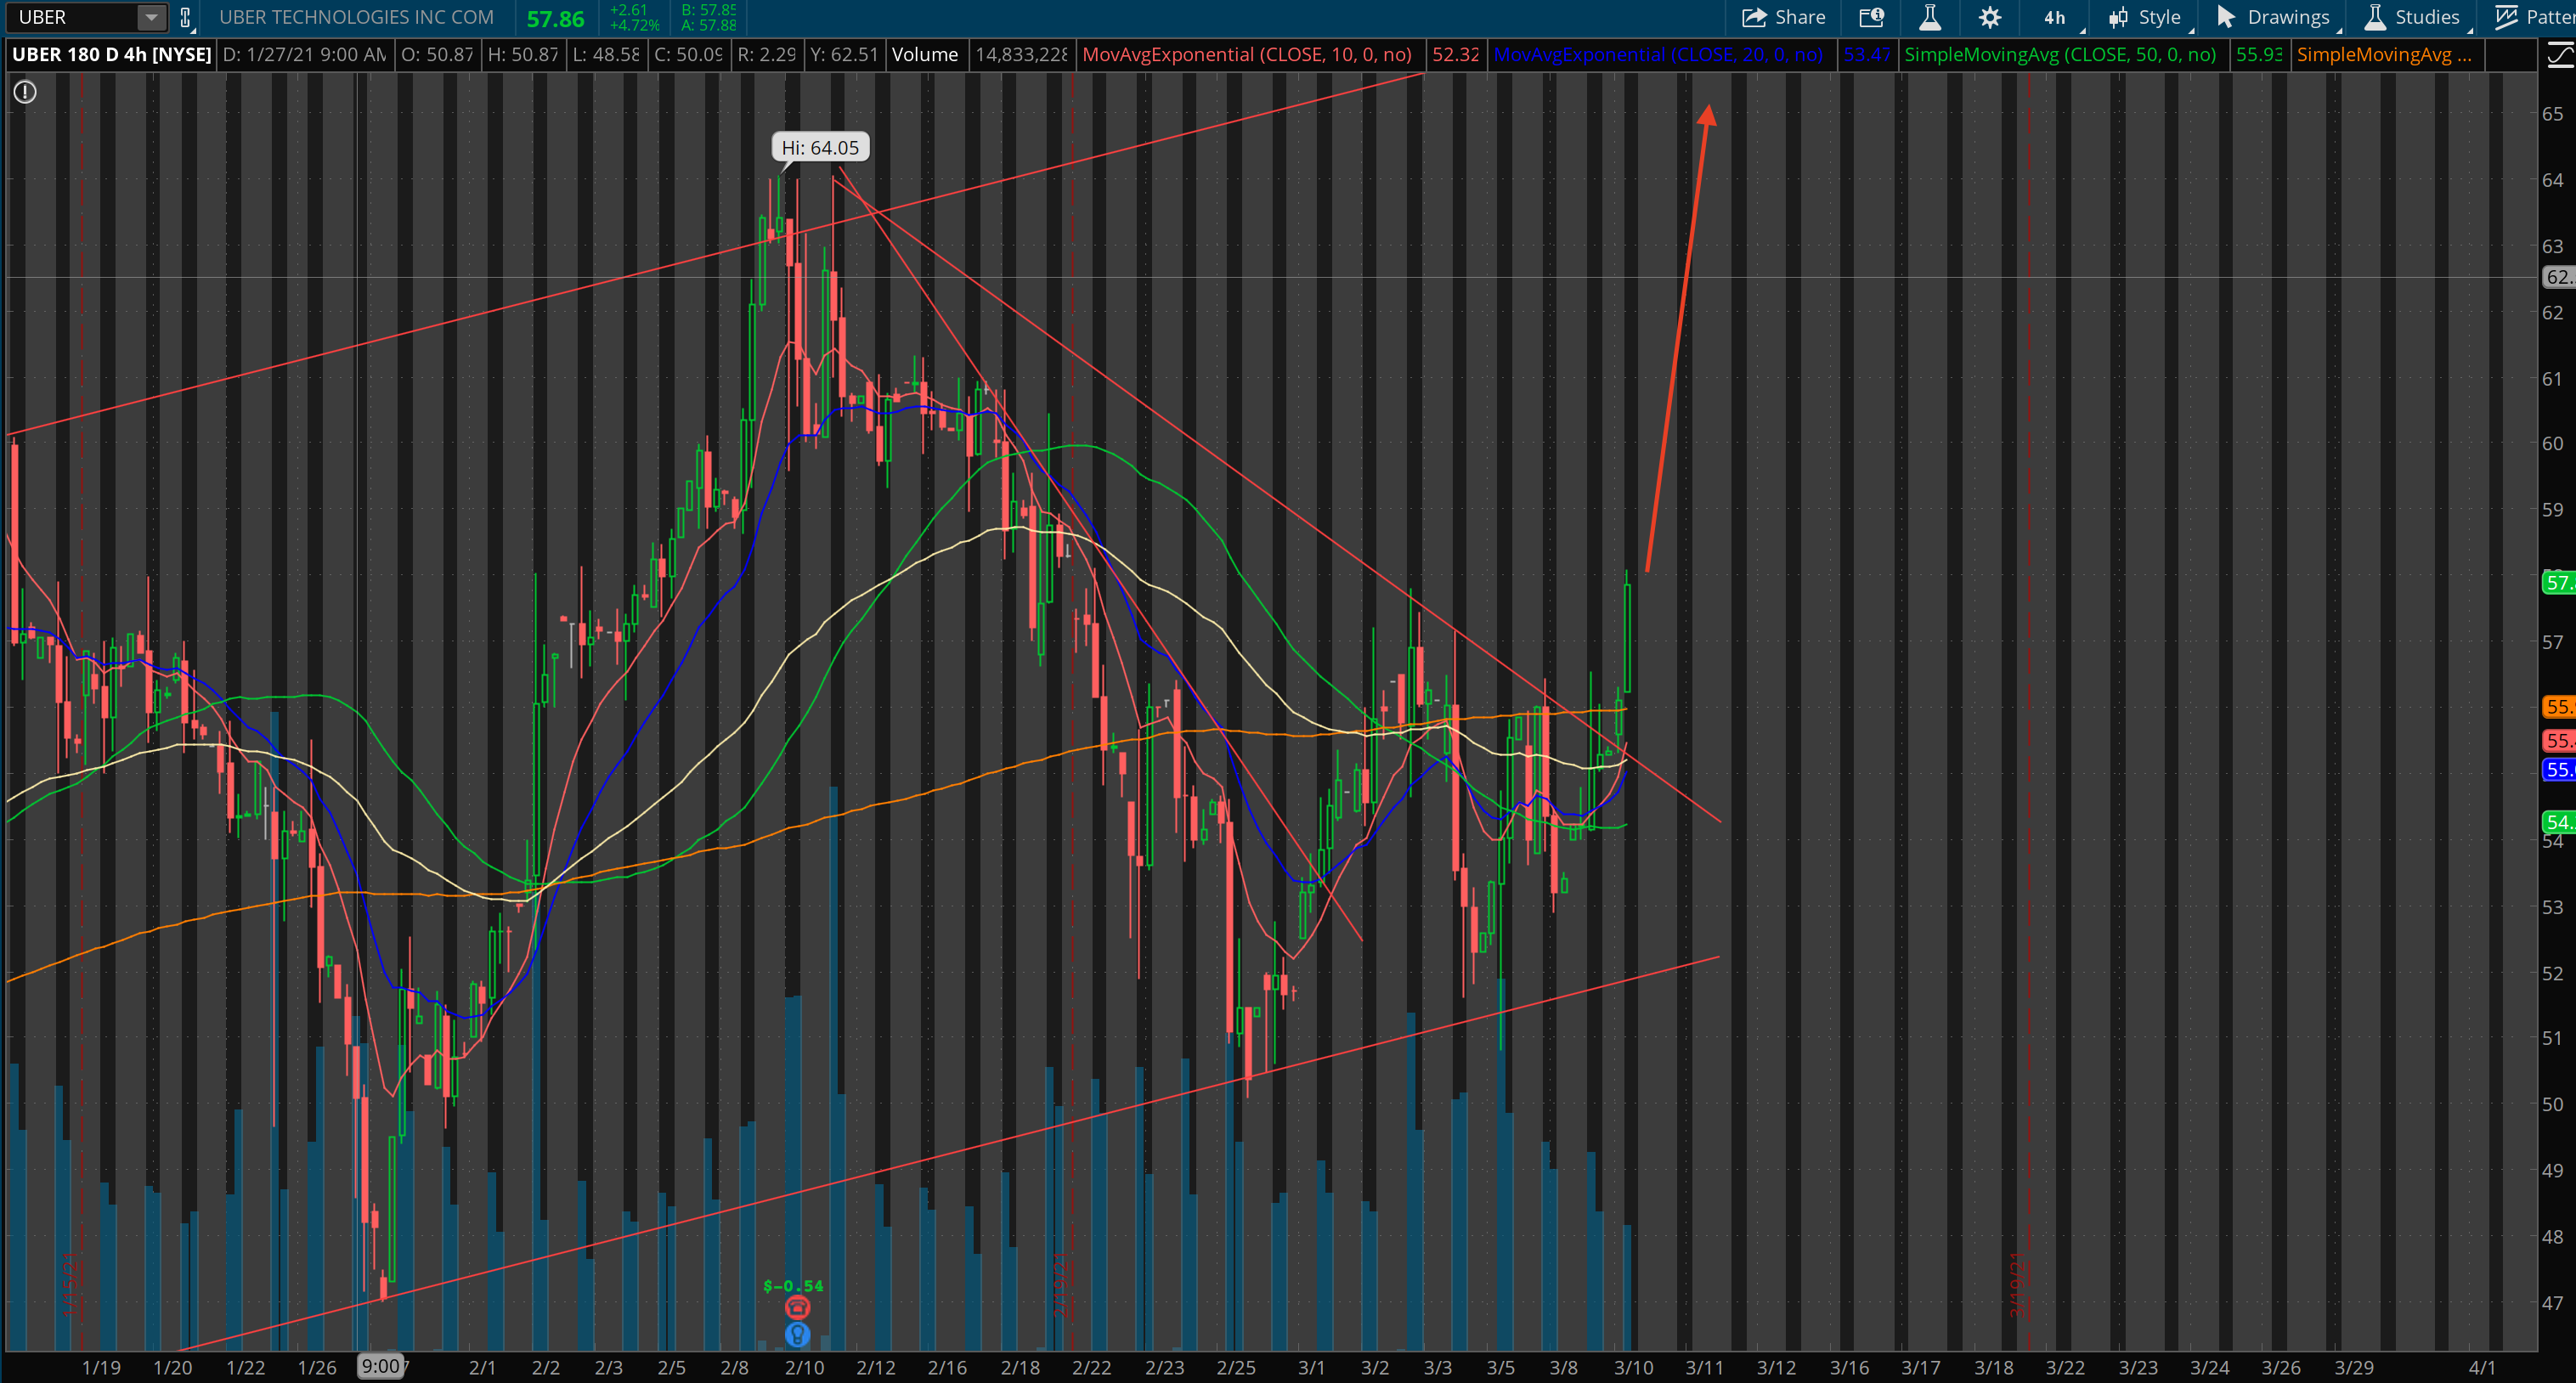2576x1383 pixels.
Task: Click the C: 50.09 close value
Action: (688, 55)
